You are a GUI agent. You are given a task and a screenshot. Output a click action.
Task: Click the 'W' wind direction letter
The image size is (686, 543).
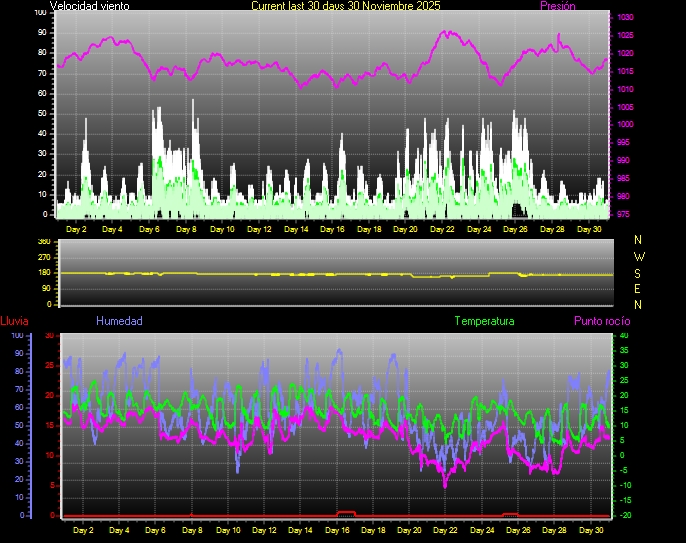[x=639, y=256]
